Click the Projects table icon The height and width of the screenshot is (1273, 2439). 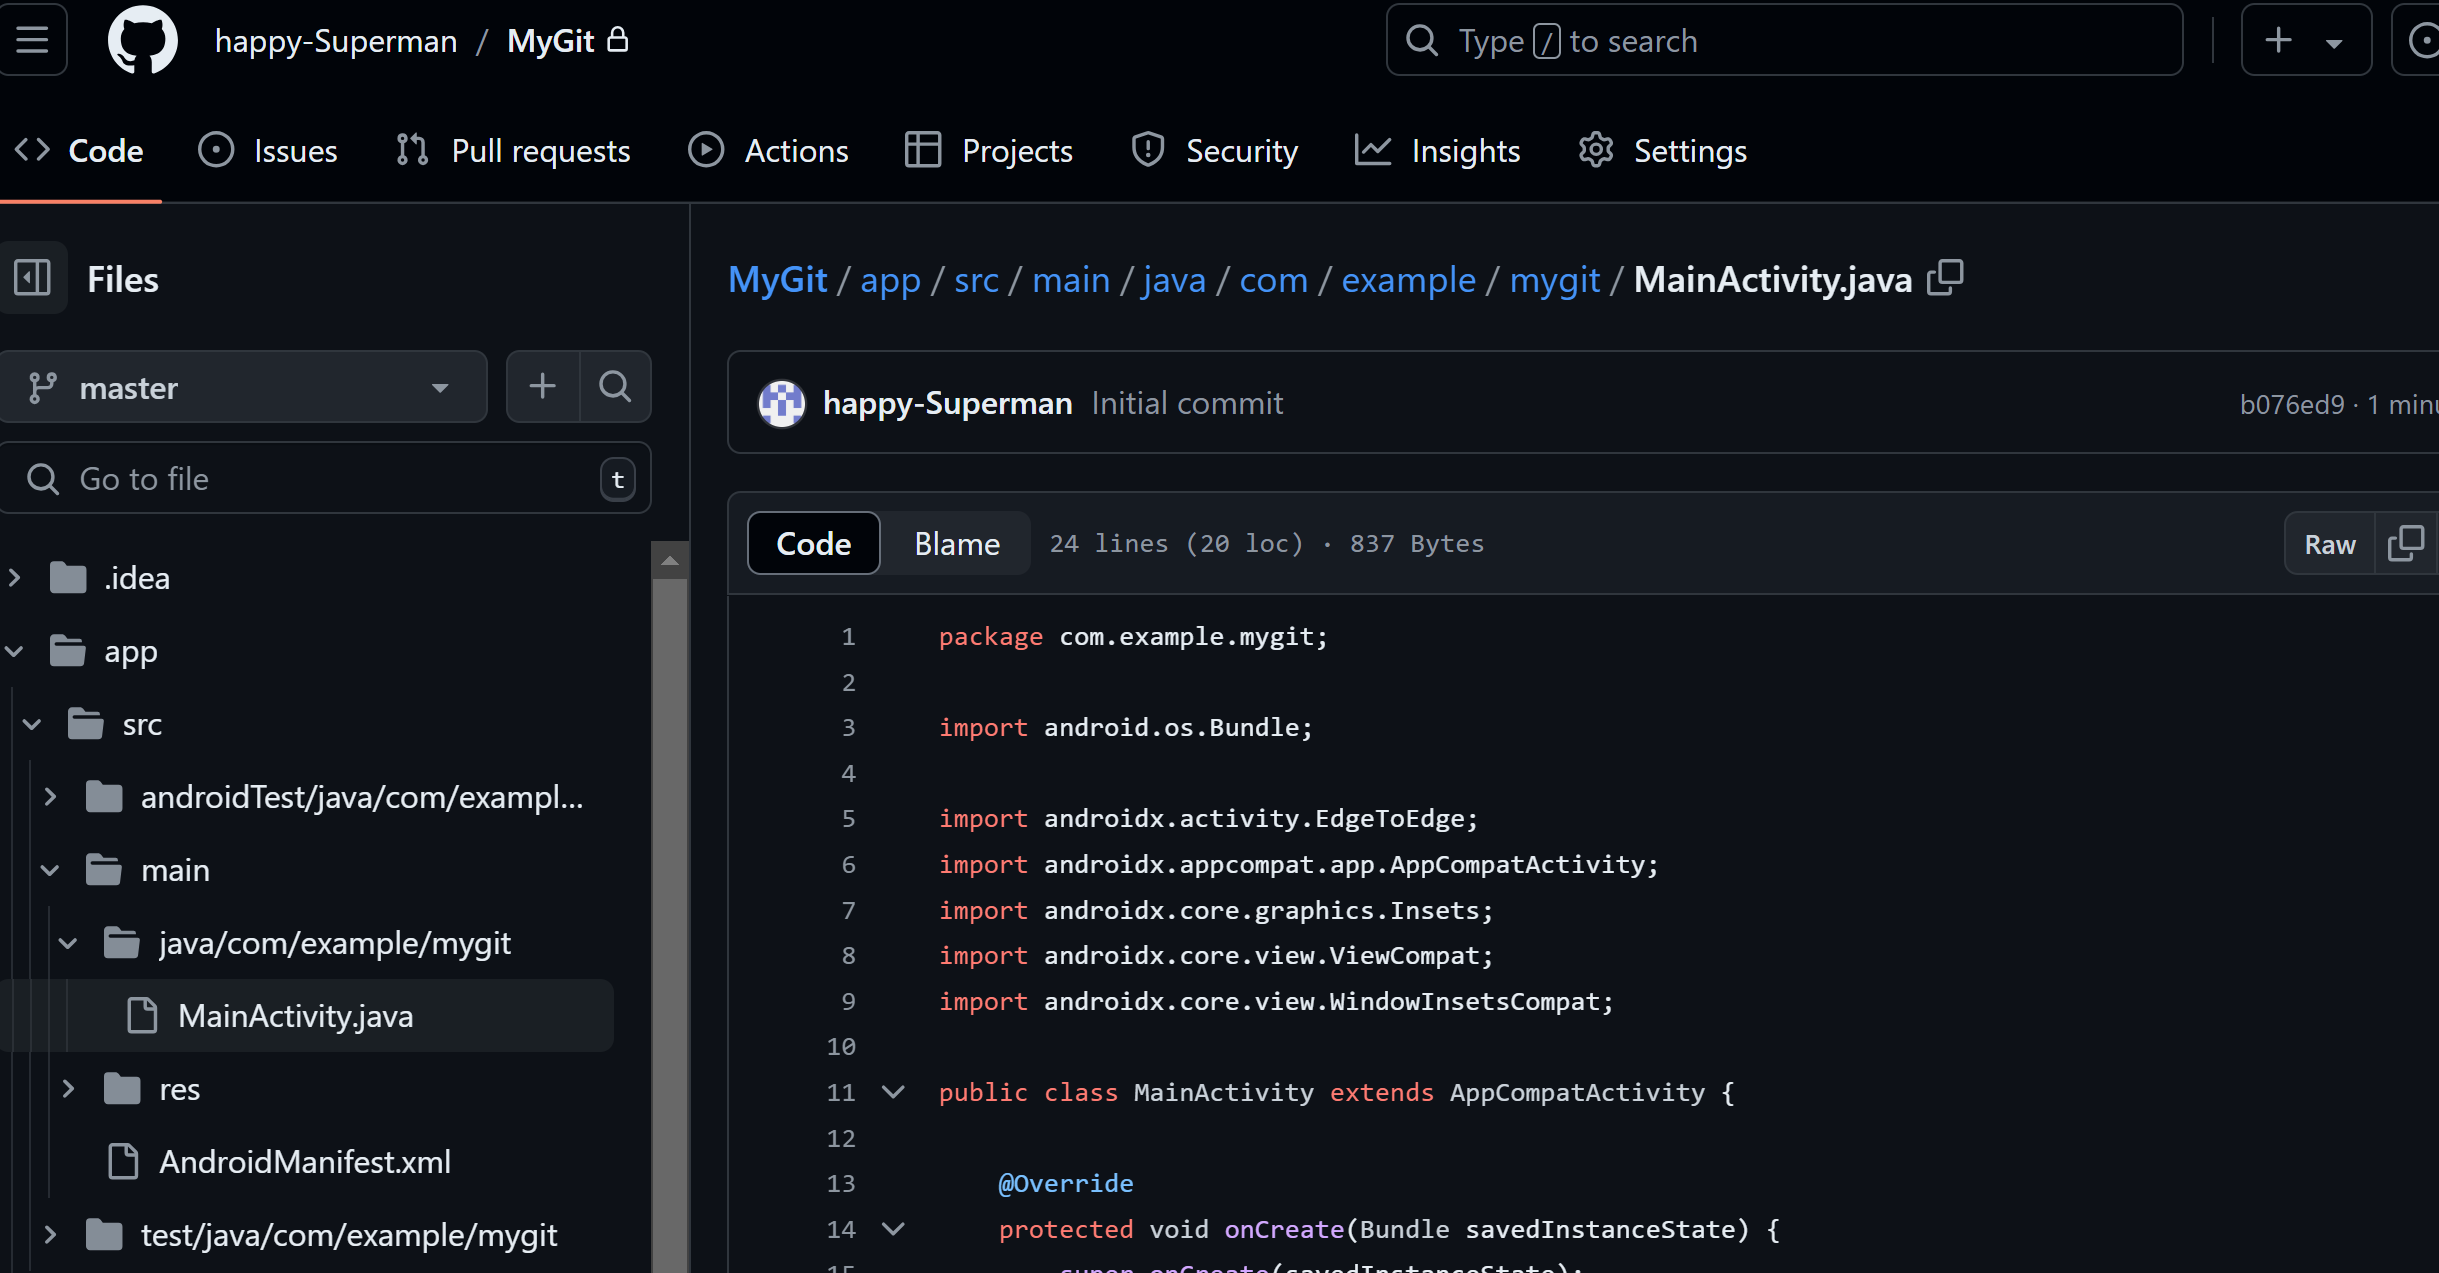tap(923, 150)
